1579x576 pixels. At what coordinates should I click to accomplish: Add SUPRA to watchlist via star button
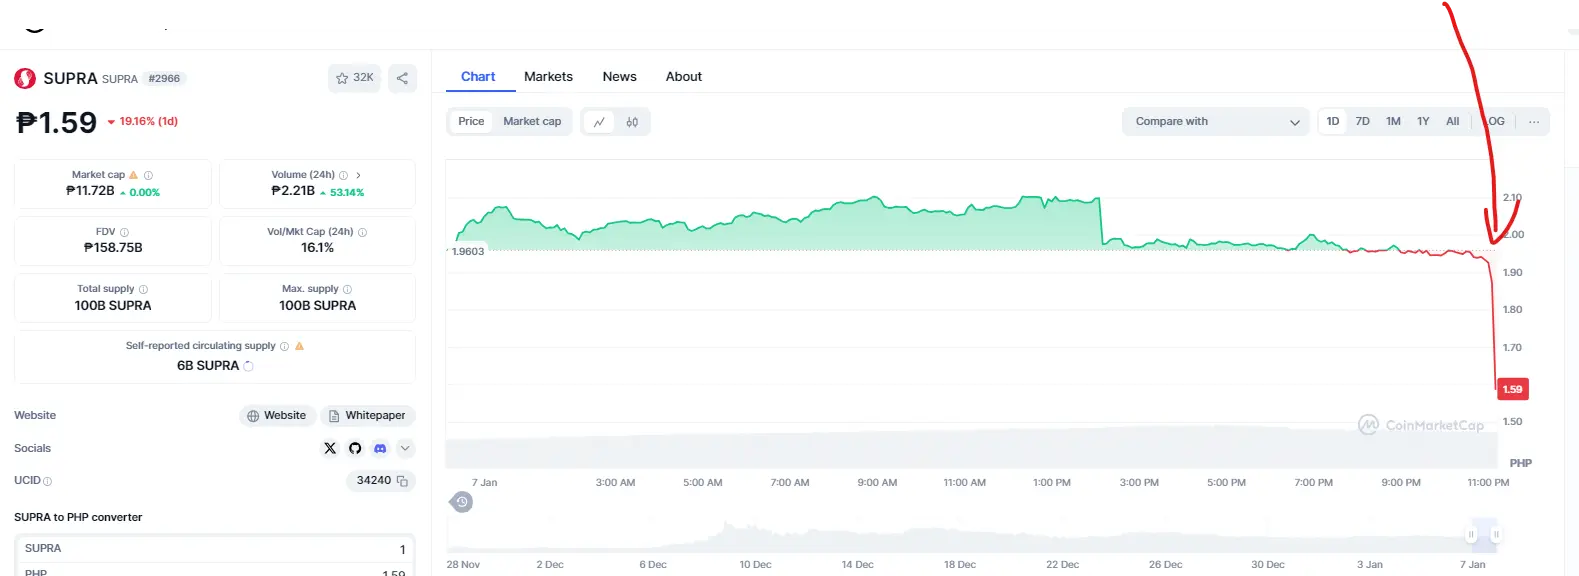coord(354,78)
